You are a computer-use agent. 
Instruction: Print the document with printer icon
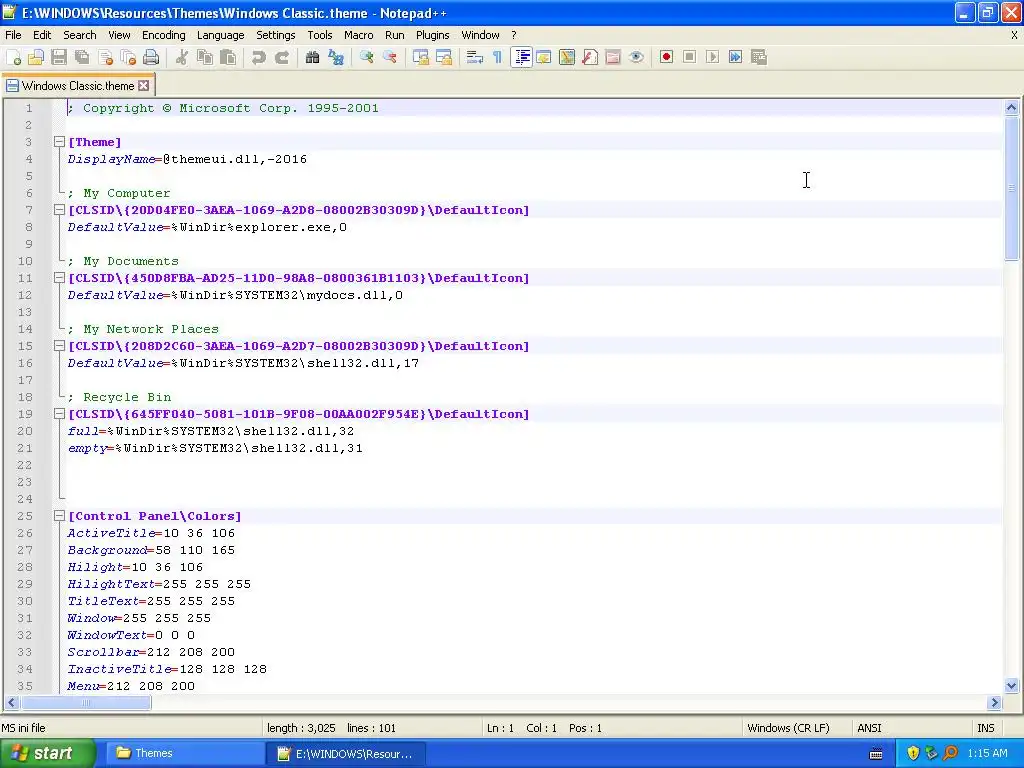click(x=151, y=57)
